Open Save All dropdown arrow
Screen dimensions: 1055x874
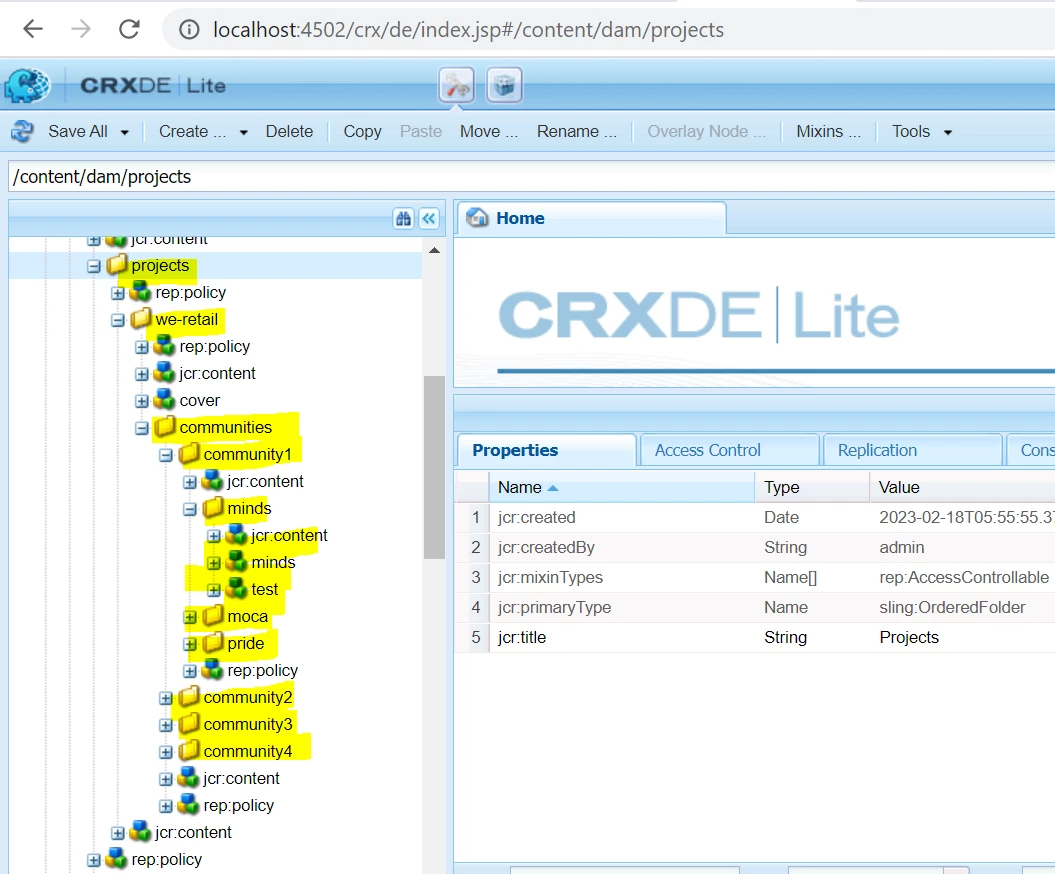tap(124, 133)
